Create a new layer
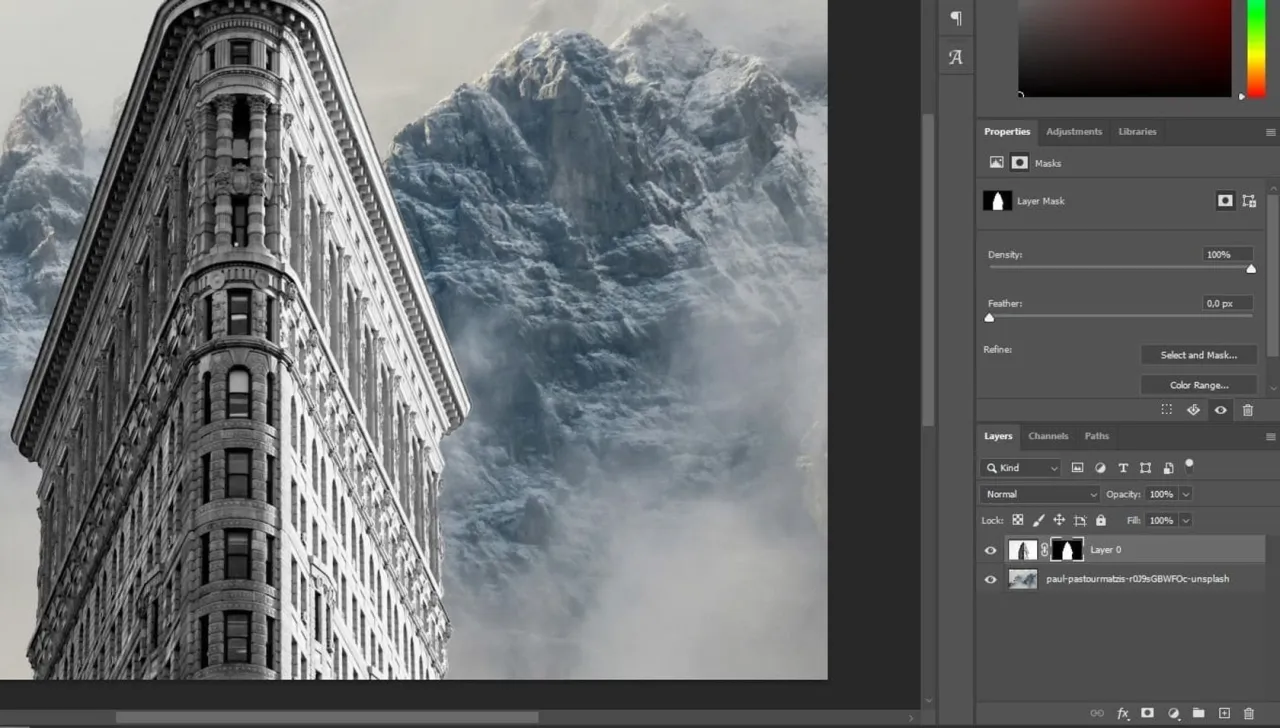 coord(1223,713)
